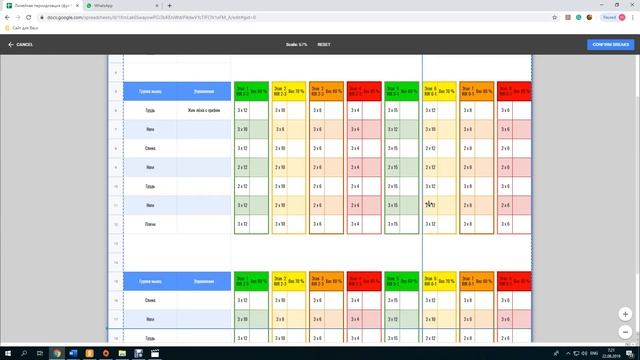Click the CONFIRM BREAKS button
The height and width of the screenshot is (360, 640).
click(611, 44)
